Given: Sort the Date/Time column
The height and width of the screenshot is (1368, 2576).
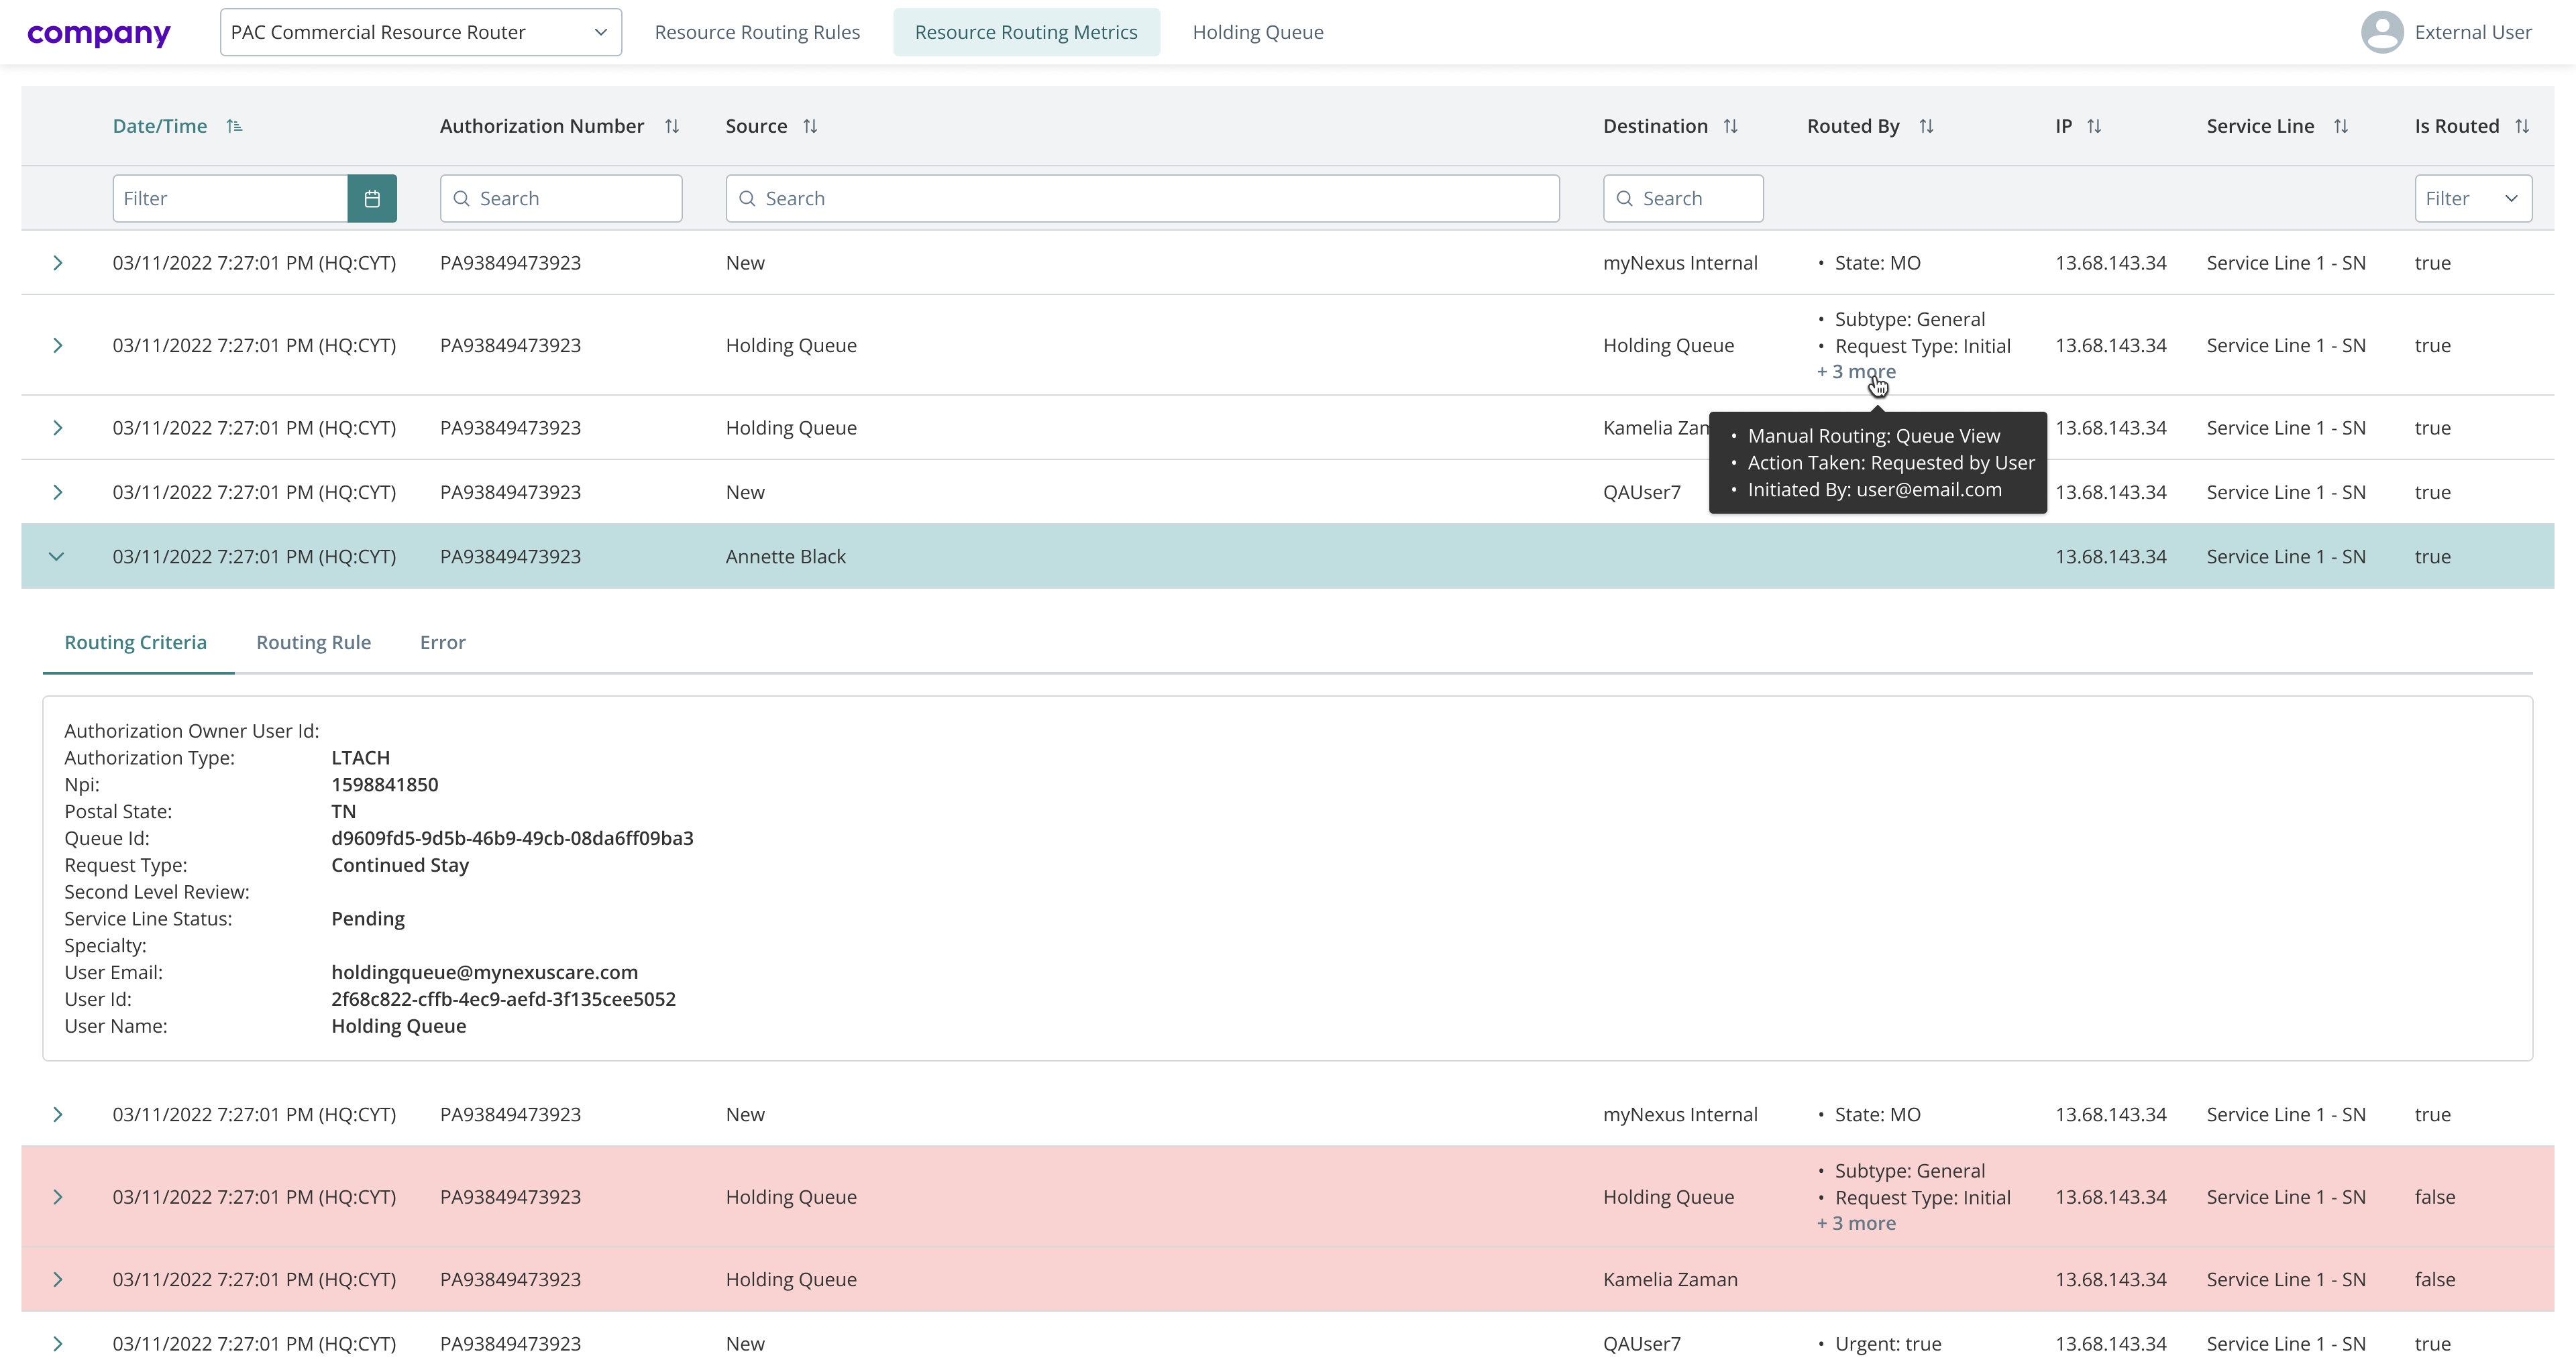Looking at the screenshot, I should [234, 126].
